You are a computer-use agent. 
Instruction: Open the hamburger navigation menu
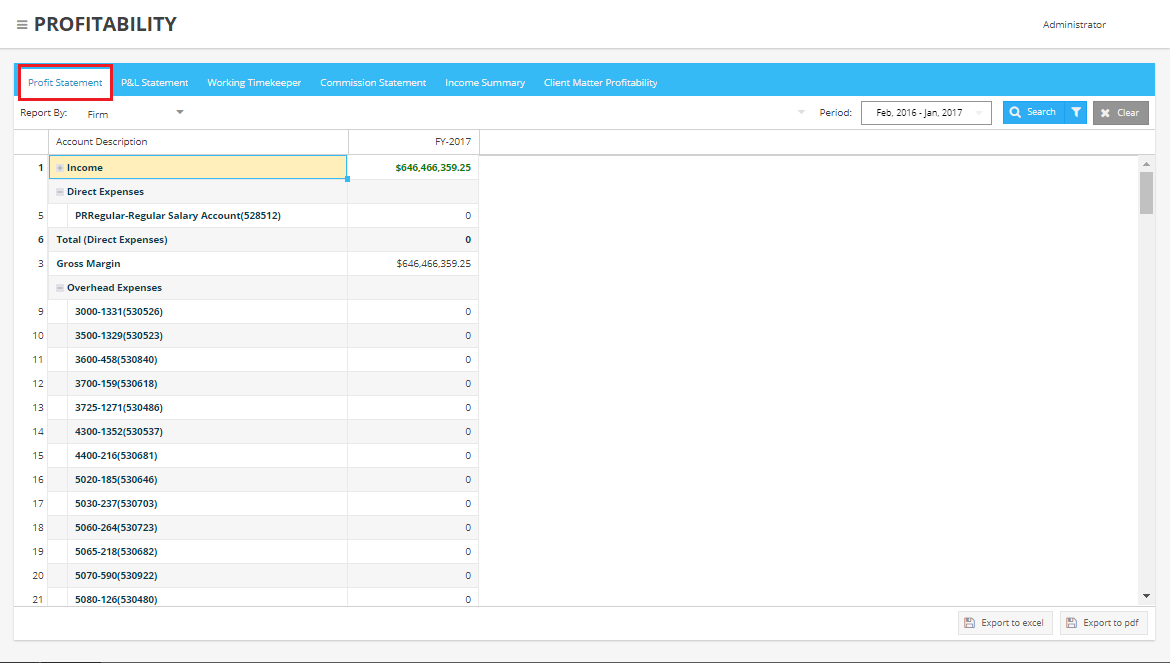coord(22,25)
